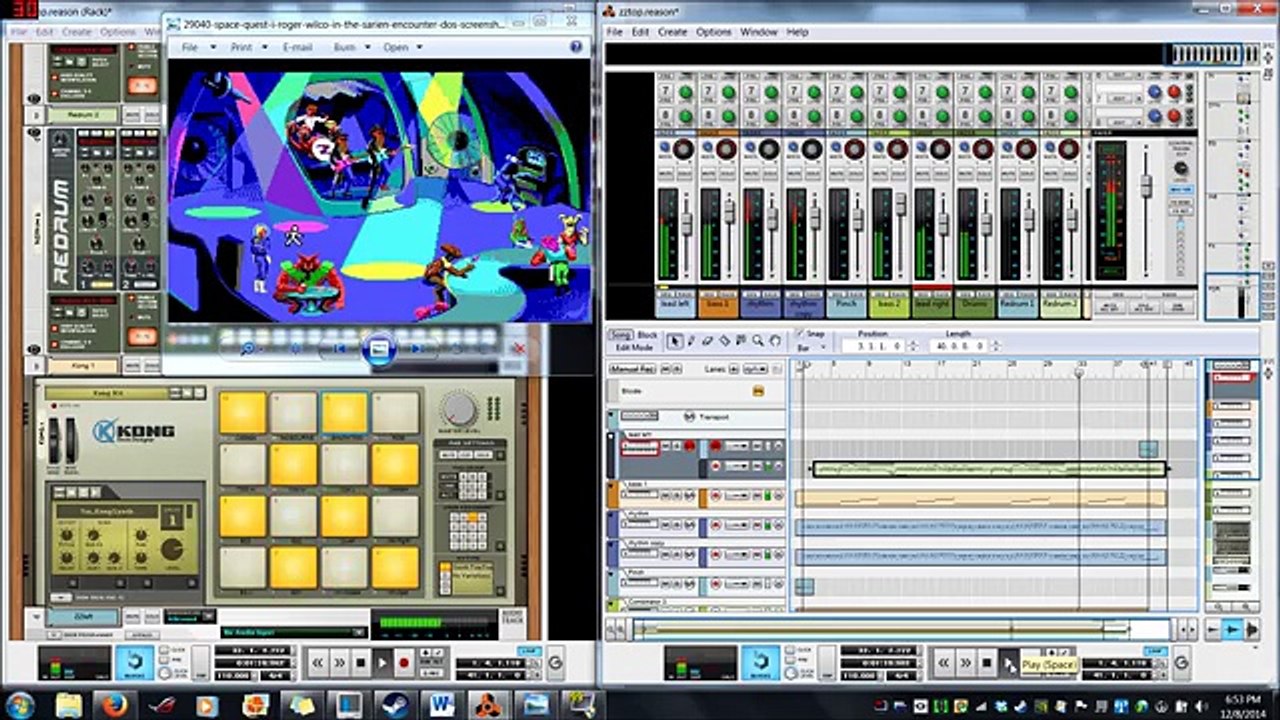Click Rewind in zztop.reason transport
1280x720 pixels.
point(943,662)
